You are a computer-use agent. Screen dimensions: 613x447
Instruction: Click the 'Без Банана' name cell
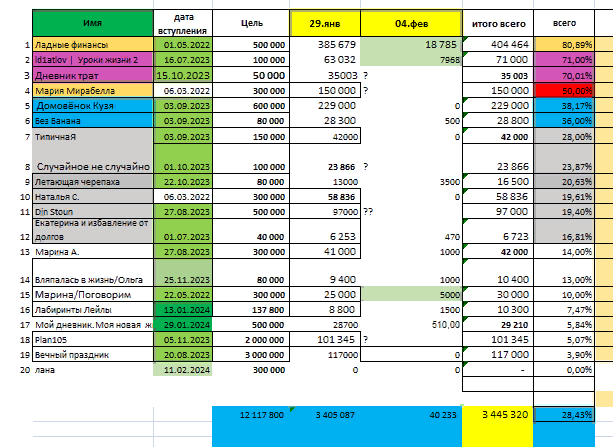(93, 121)
